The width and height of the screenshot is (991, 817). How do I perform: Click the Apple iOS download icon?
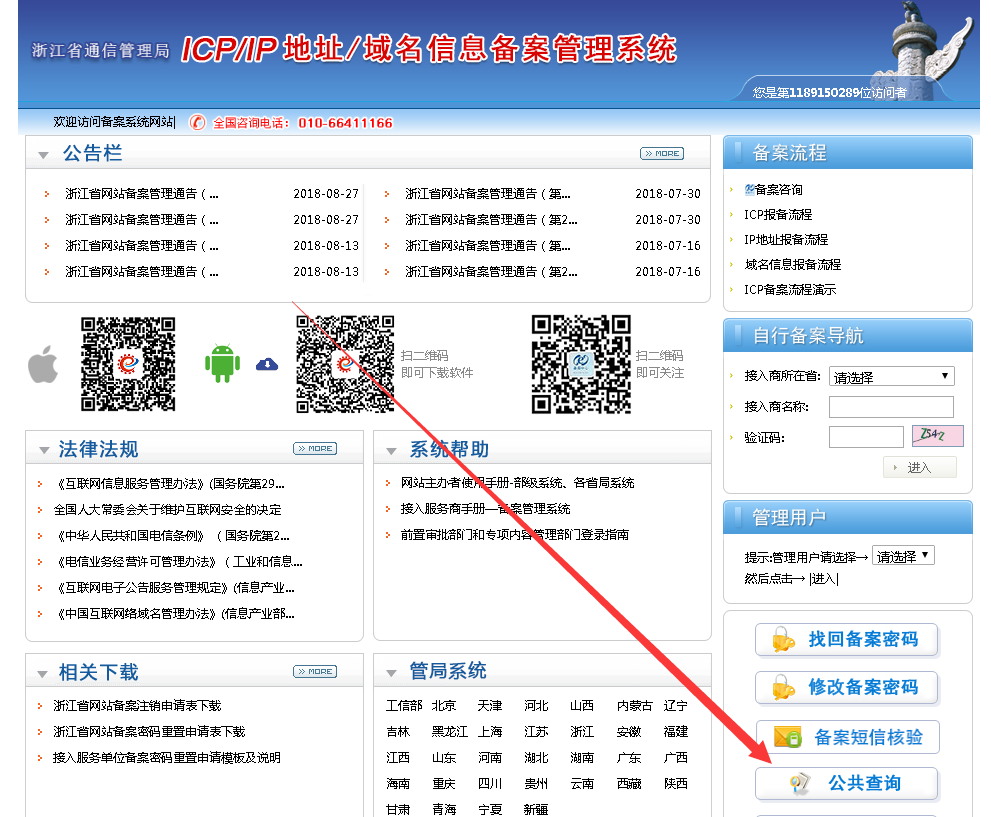pyautogui.click(x=43, y=364)
